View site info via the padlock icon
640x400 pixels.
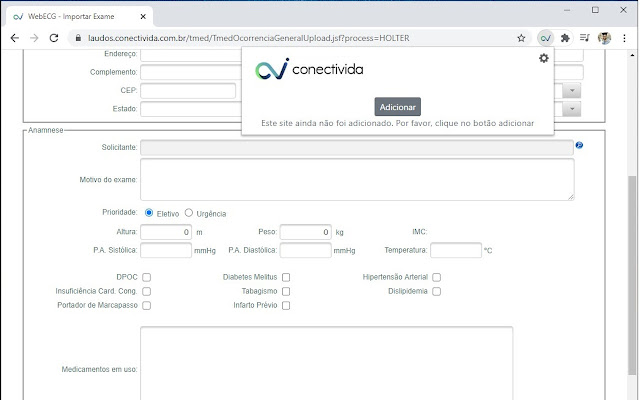click(x=78, y=38)
